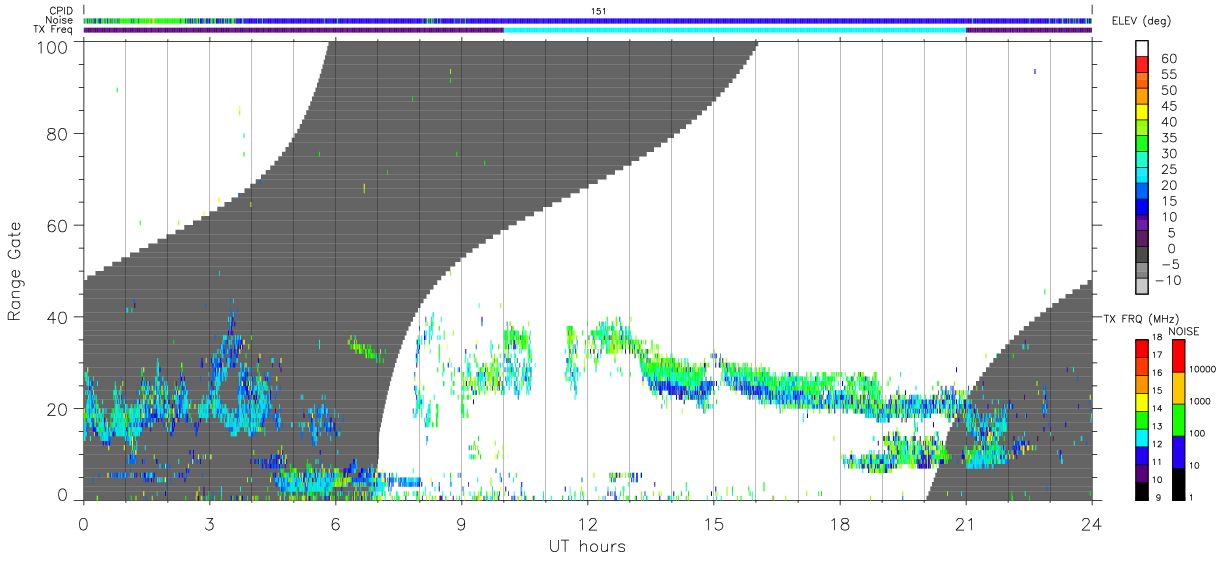The height and width of the screenshot is (567, 1228).
Task: Click the 21 tick on UT hours axis
Action: coord(966,523)
